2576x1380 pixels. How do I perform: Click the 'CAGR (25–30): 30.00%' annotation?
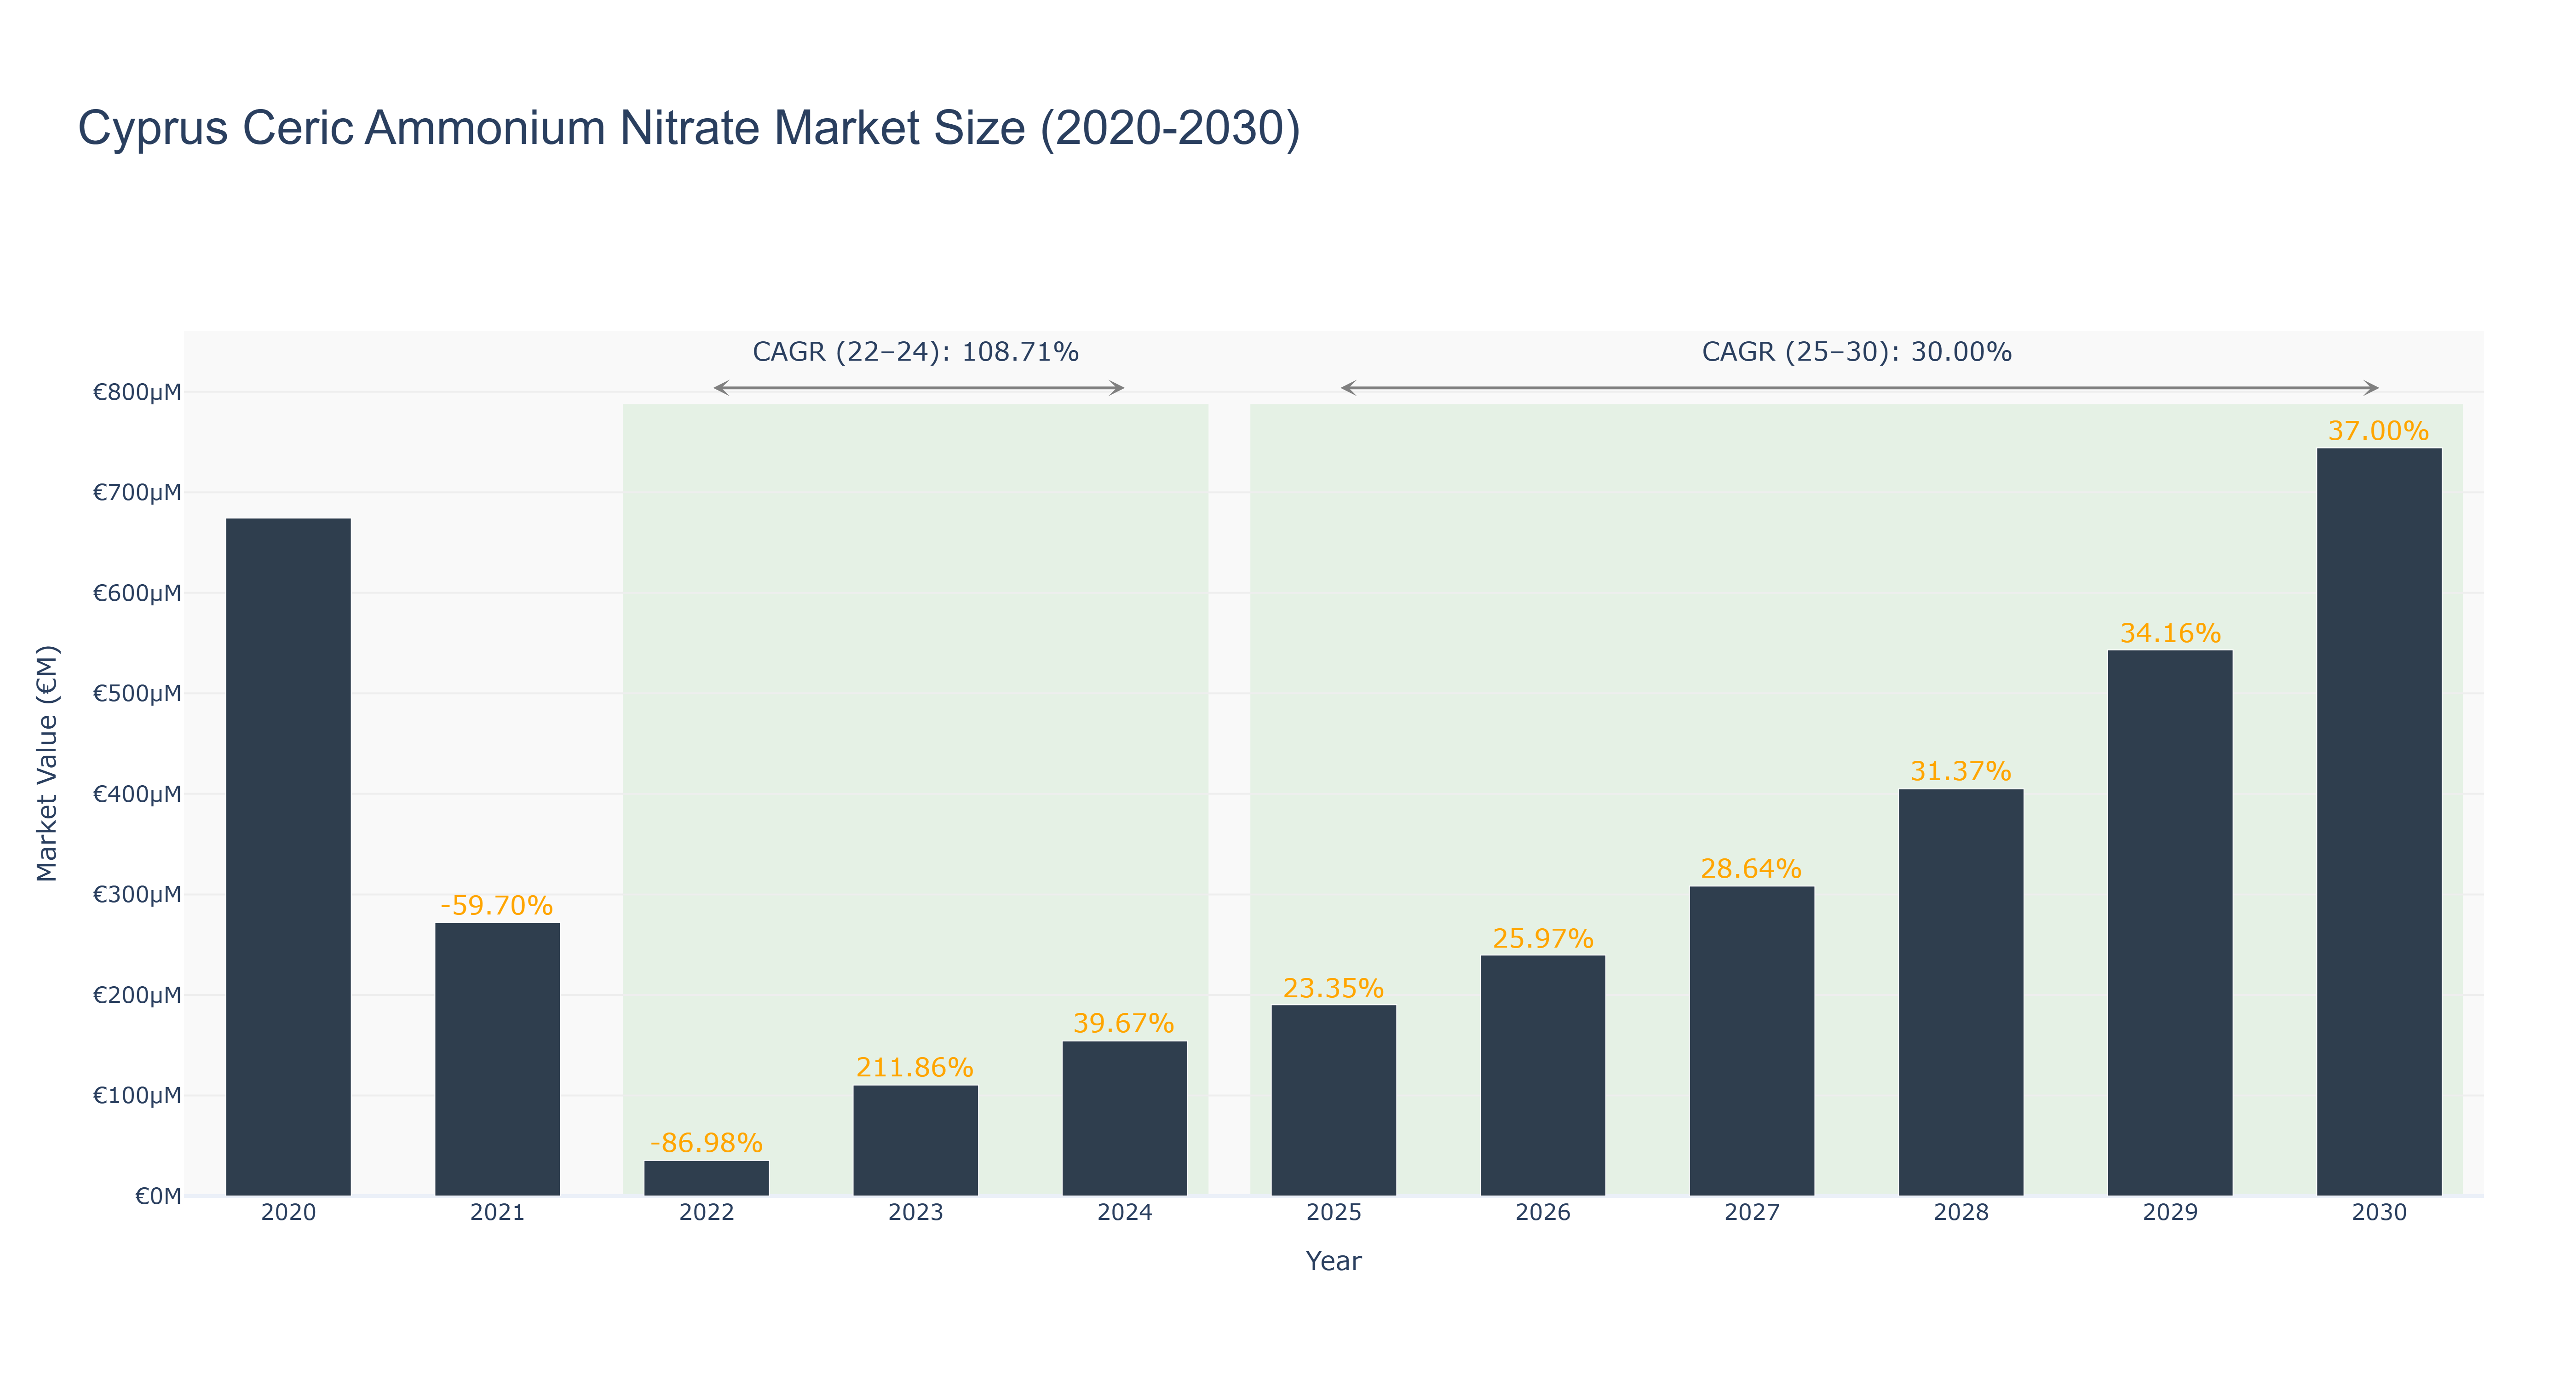pyautogui.click(x=1856, y=352)
